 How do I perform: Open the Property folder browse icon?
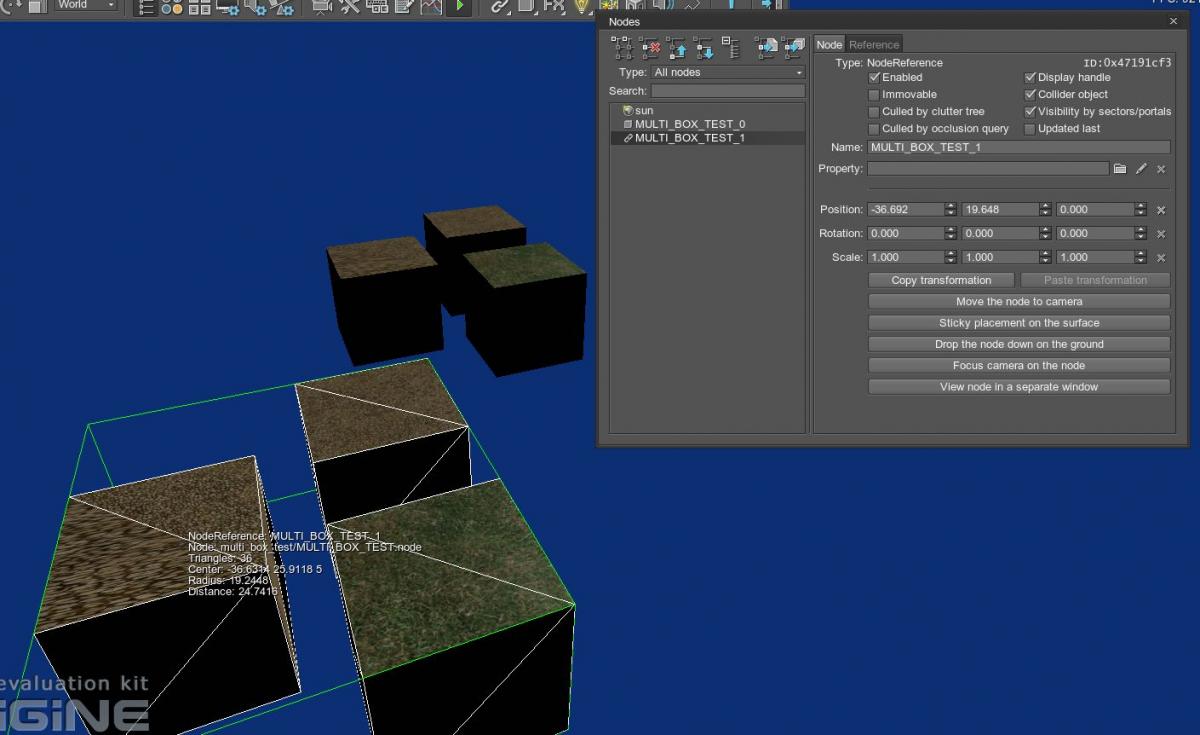pos(1120,169)
